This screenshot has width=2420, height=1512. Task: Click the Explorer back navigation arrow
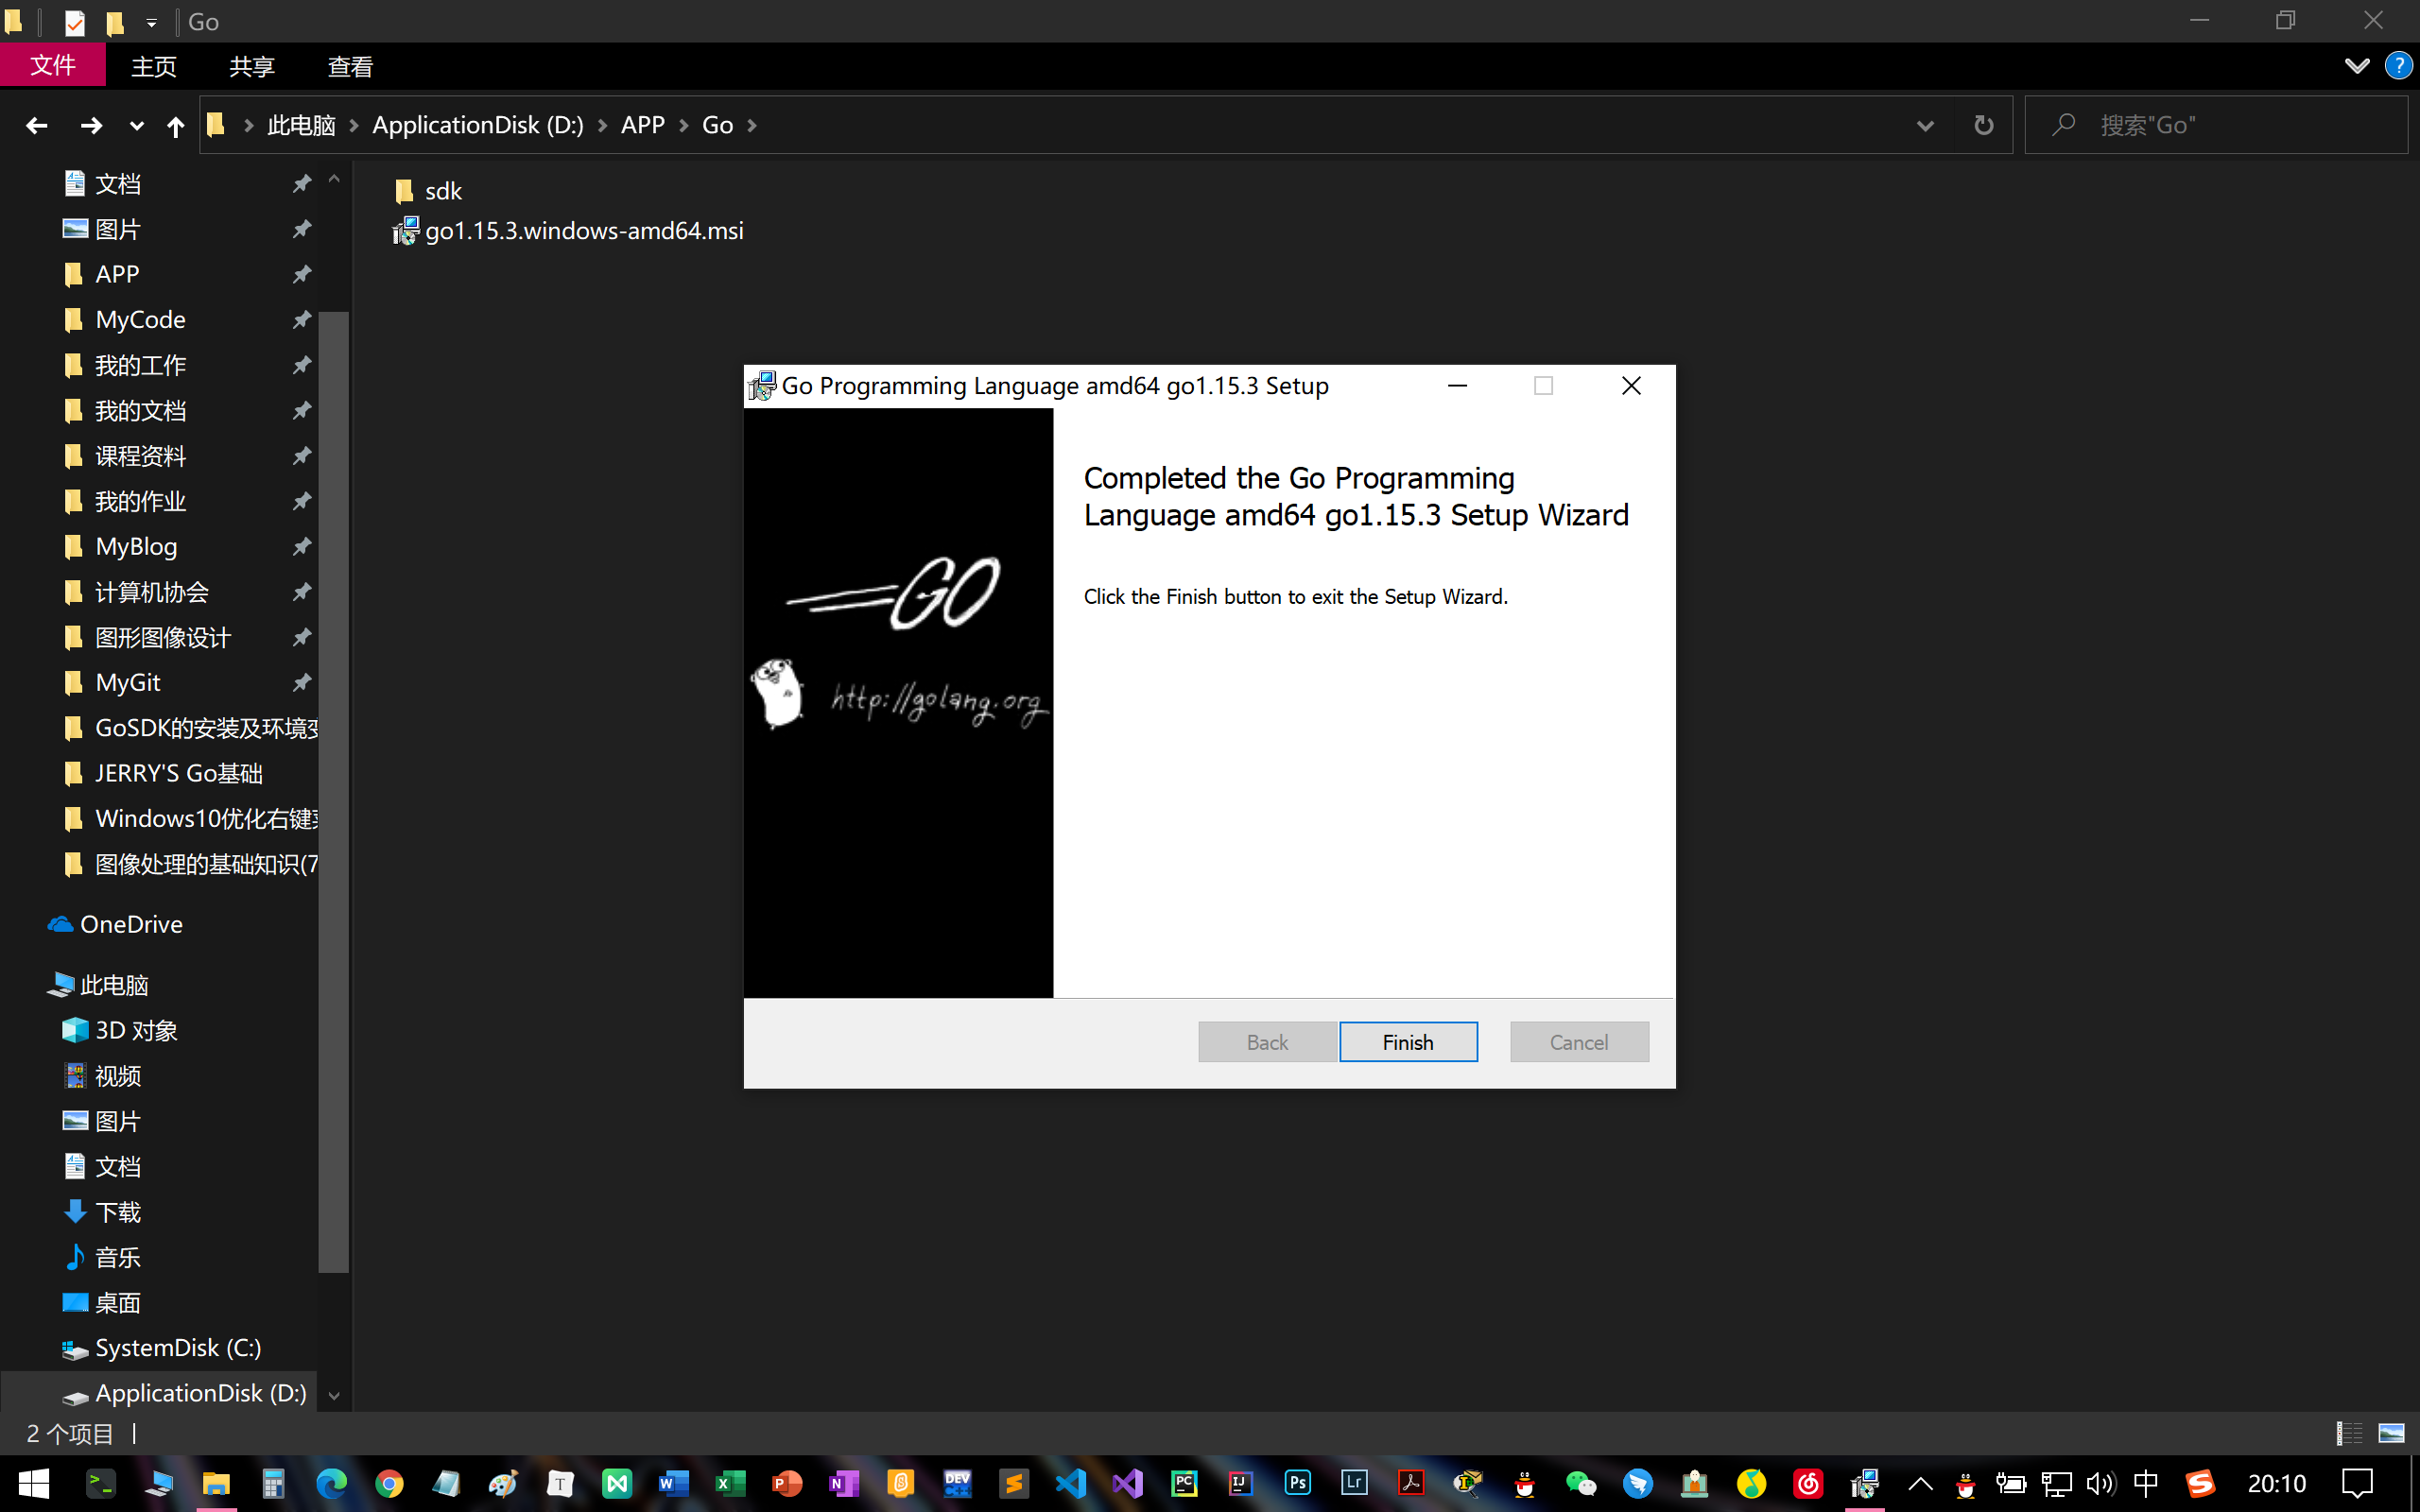click(x=37, y=125)
